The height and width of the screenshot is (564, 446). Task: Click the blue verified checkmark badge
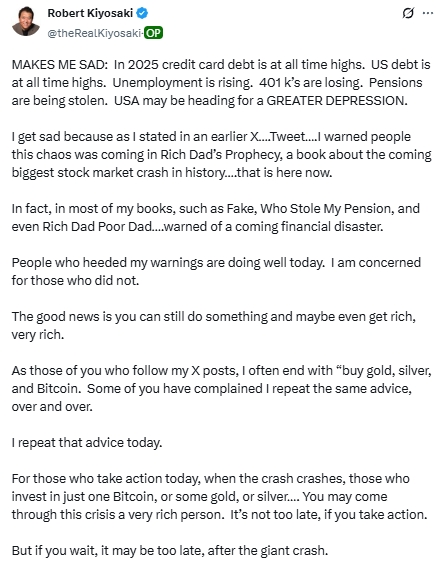[142, 13]
